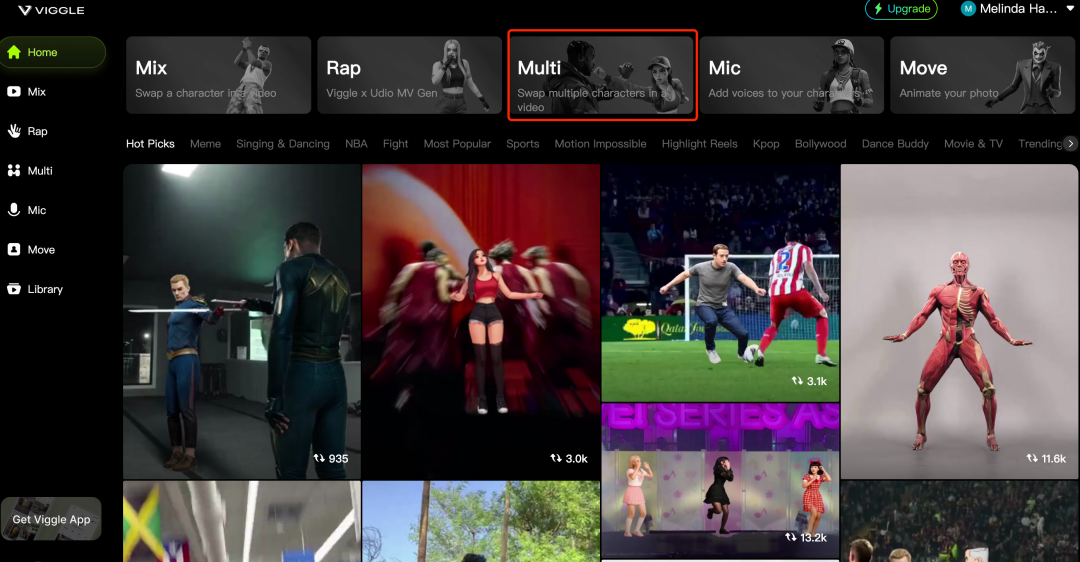Open Multi label in sidebar

point(40,171)
